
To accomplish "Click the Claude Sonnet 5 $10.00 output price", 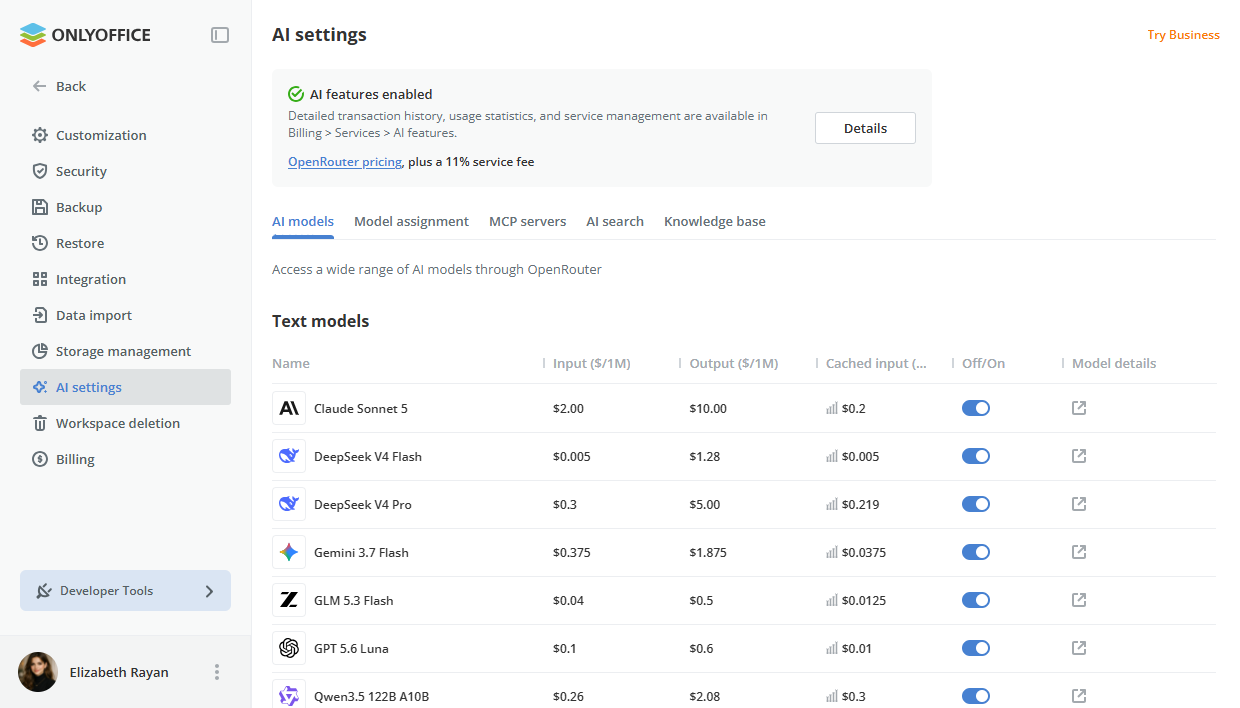I will [x=708, y=408].
